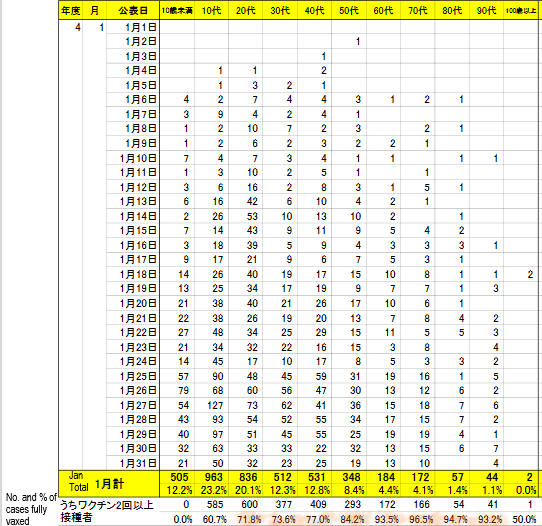Viewport: 542px width, 526px height.
Task: Click the date cell 1月31日
Action: click(x=133, y=463)
